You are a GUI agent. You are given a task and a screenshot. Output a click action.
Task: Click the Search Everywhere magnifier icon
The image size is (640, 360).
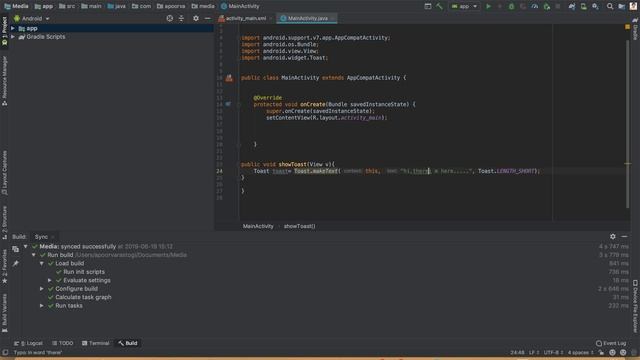609,6
